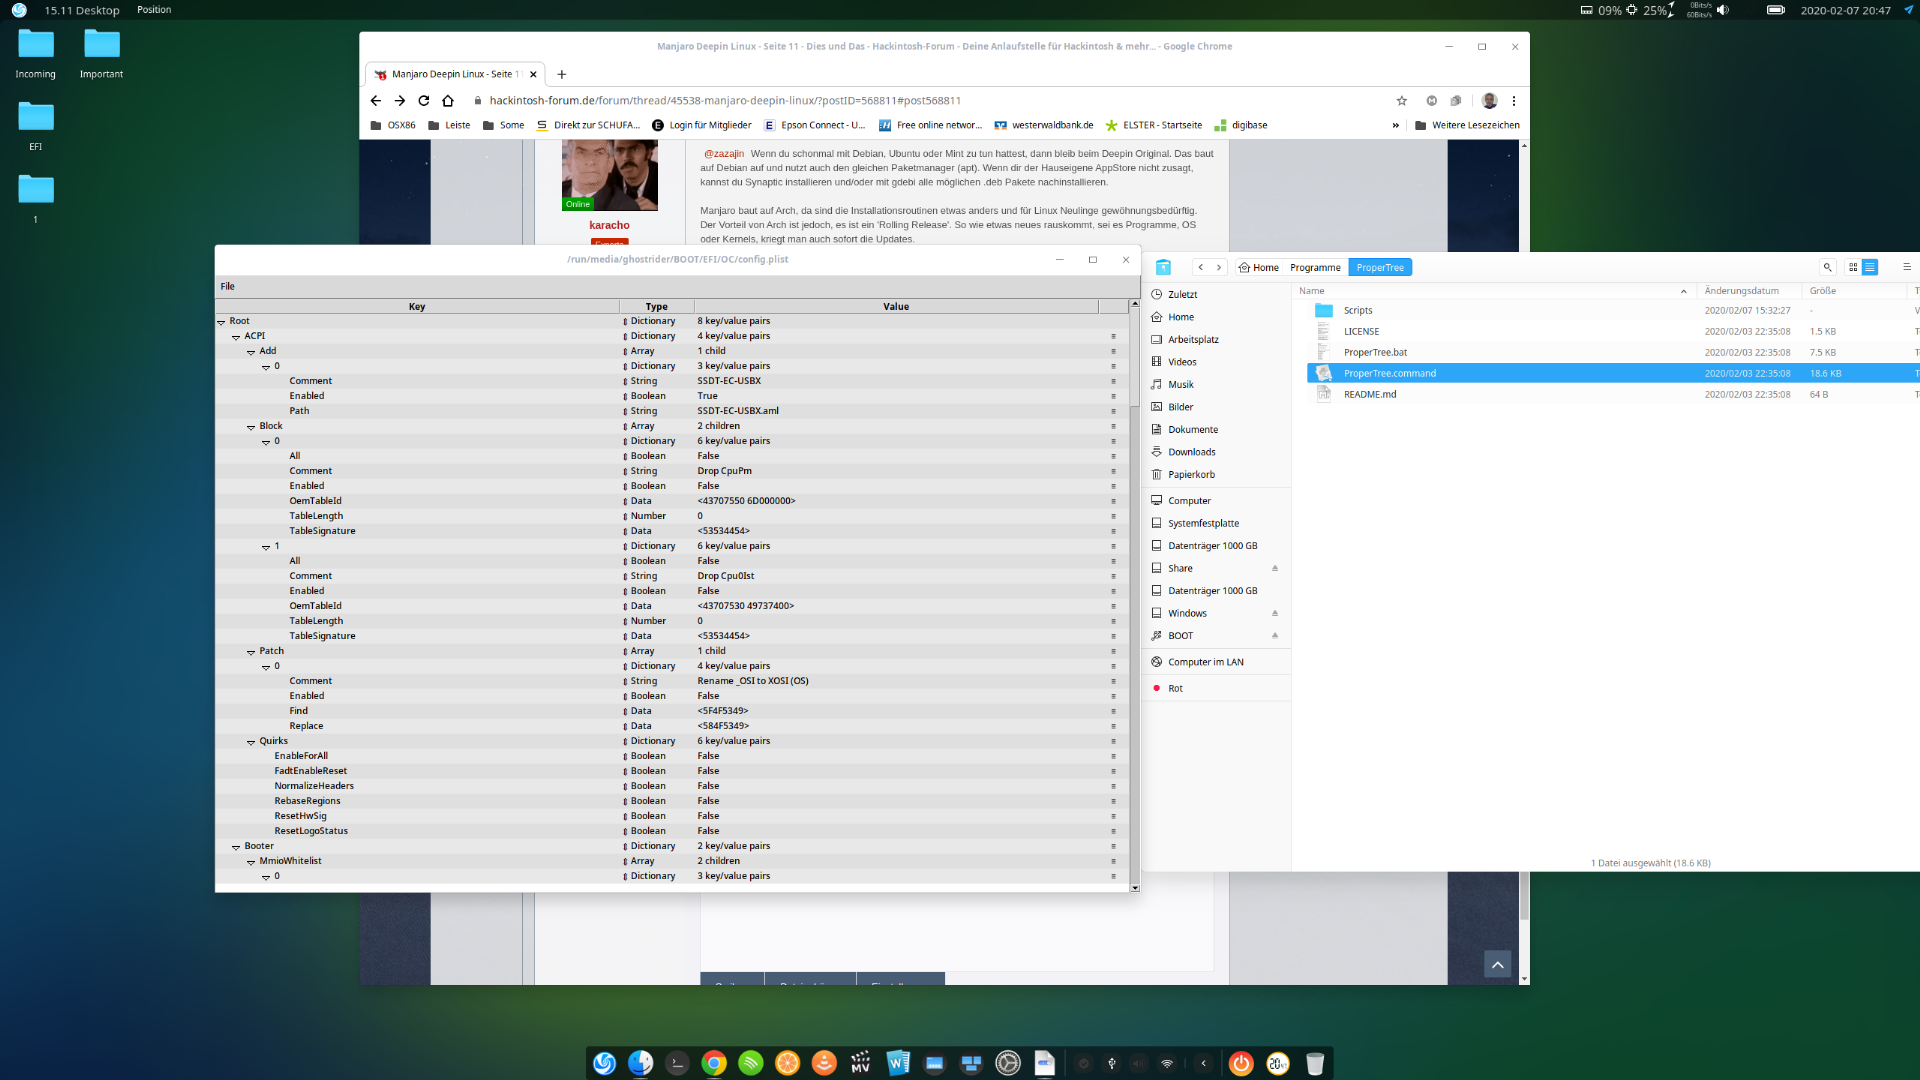Switch file manager to icon grid view

click(x=1853, y=267)
